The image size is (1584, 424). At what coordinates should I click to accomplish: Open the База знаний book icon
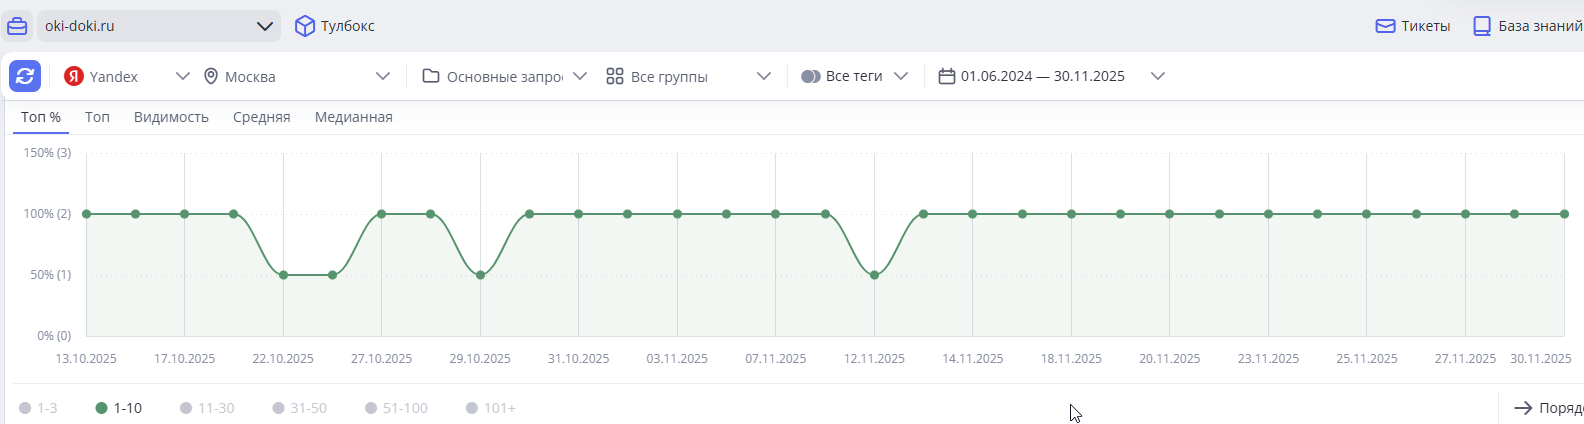click(x=1482, y=26)
